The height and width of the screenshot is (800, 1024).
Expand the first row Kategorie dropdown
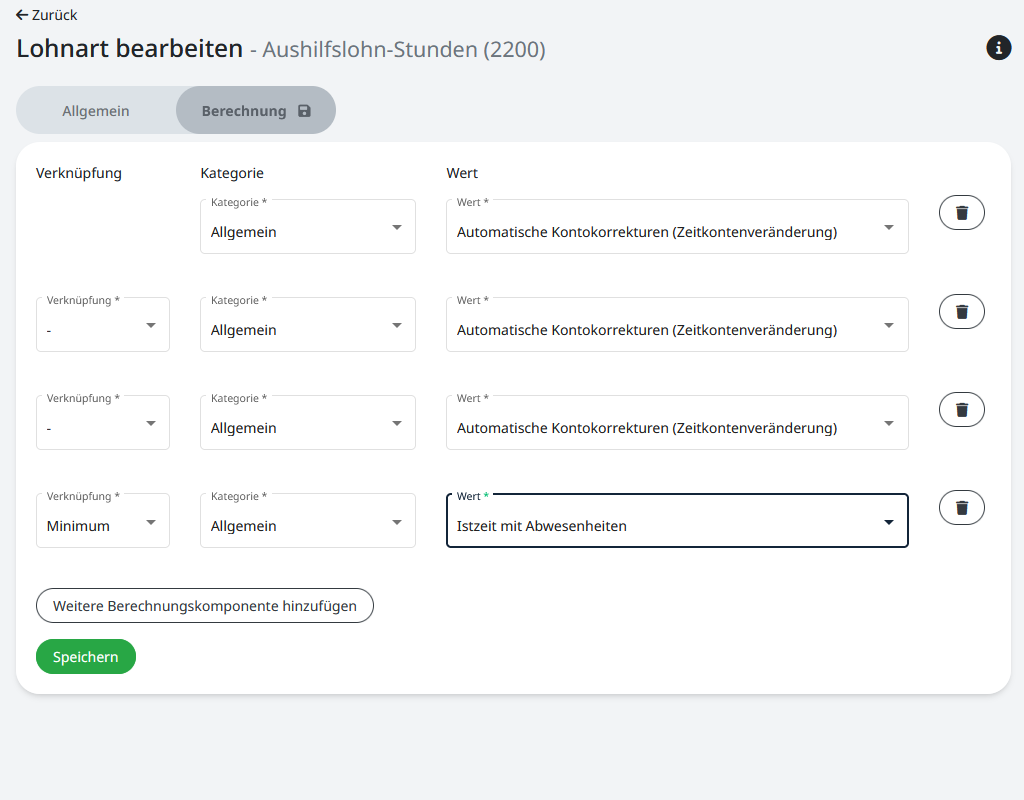307,227
